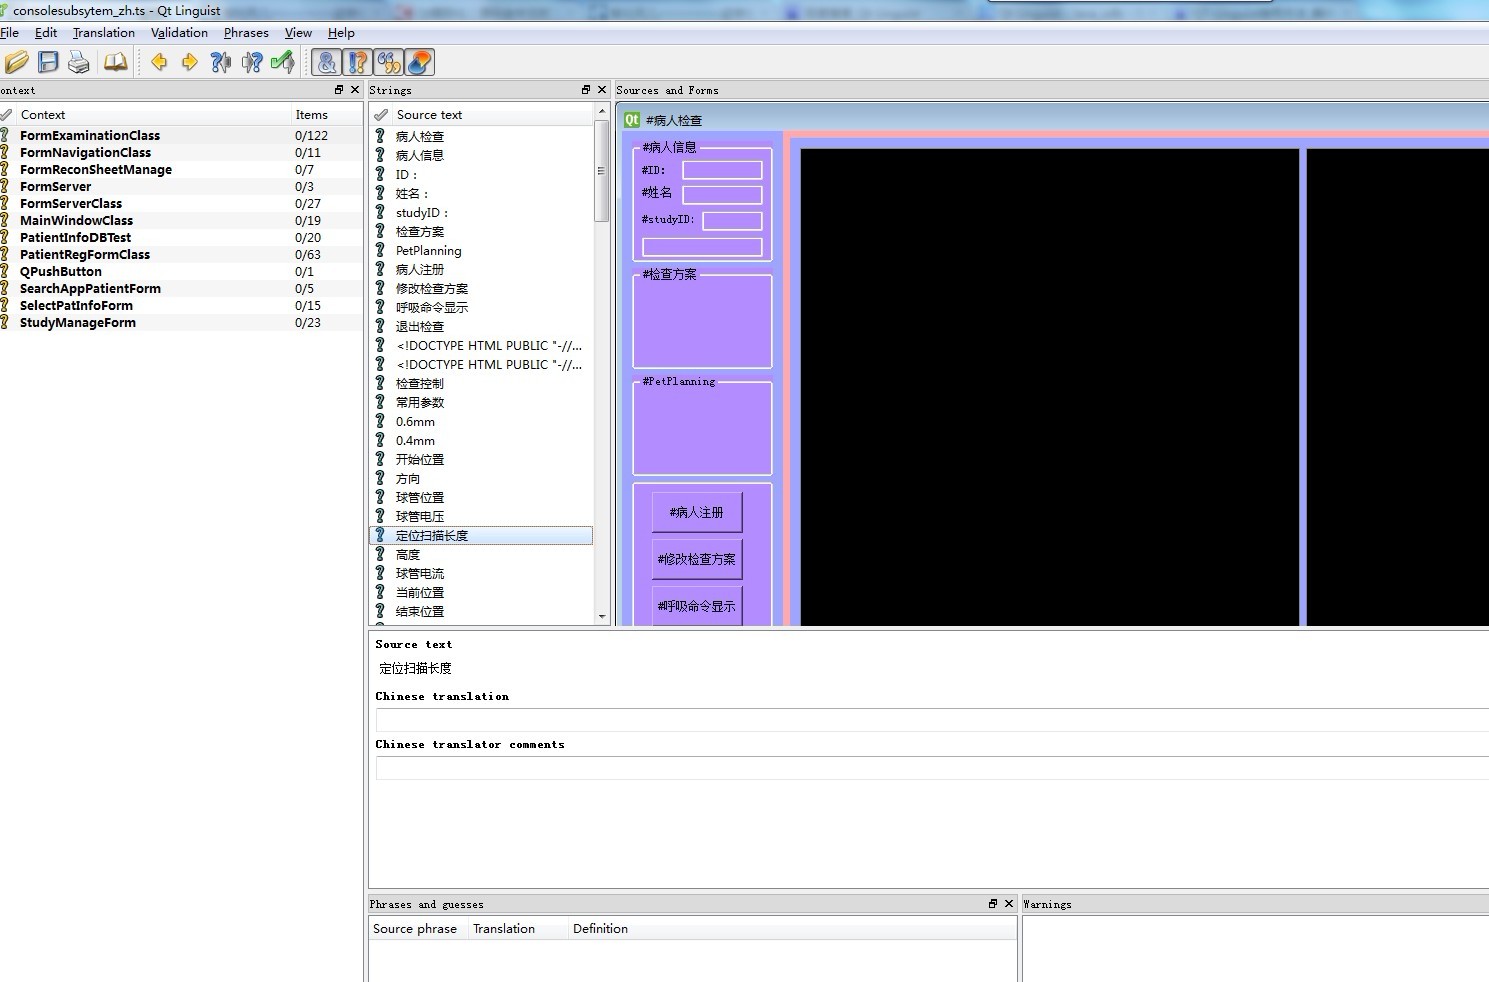Screen dimensions: 1489x982
Task: Click the Open file folder icon
Action: click(16, 63)
